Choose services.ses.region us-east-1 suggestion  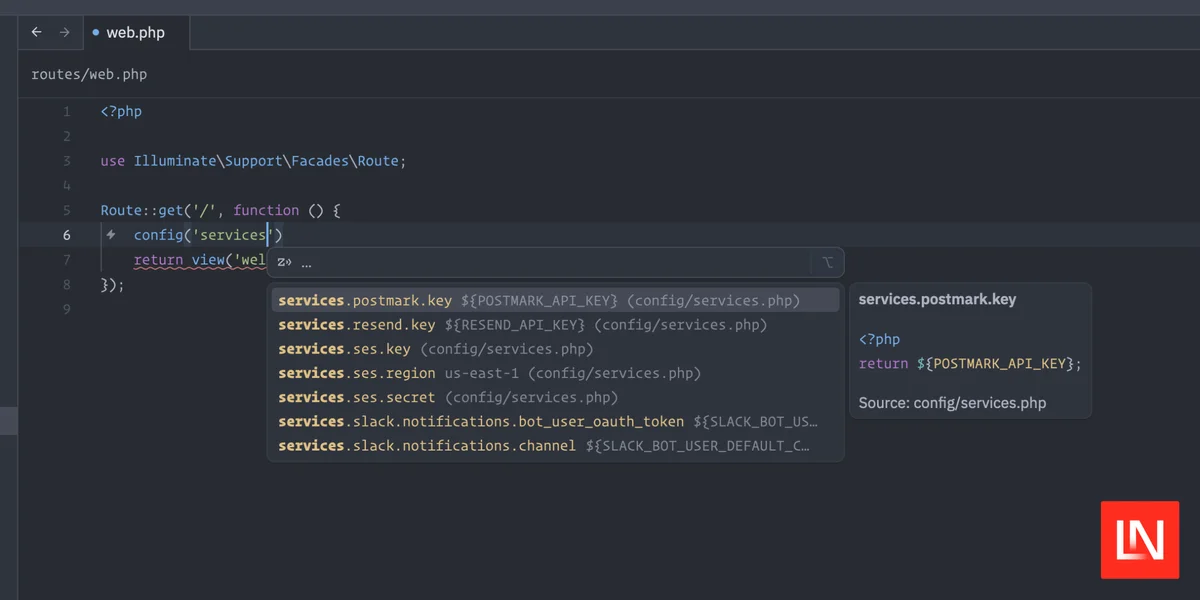click(x=556, y=373)
